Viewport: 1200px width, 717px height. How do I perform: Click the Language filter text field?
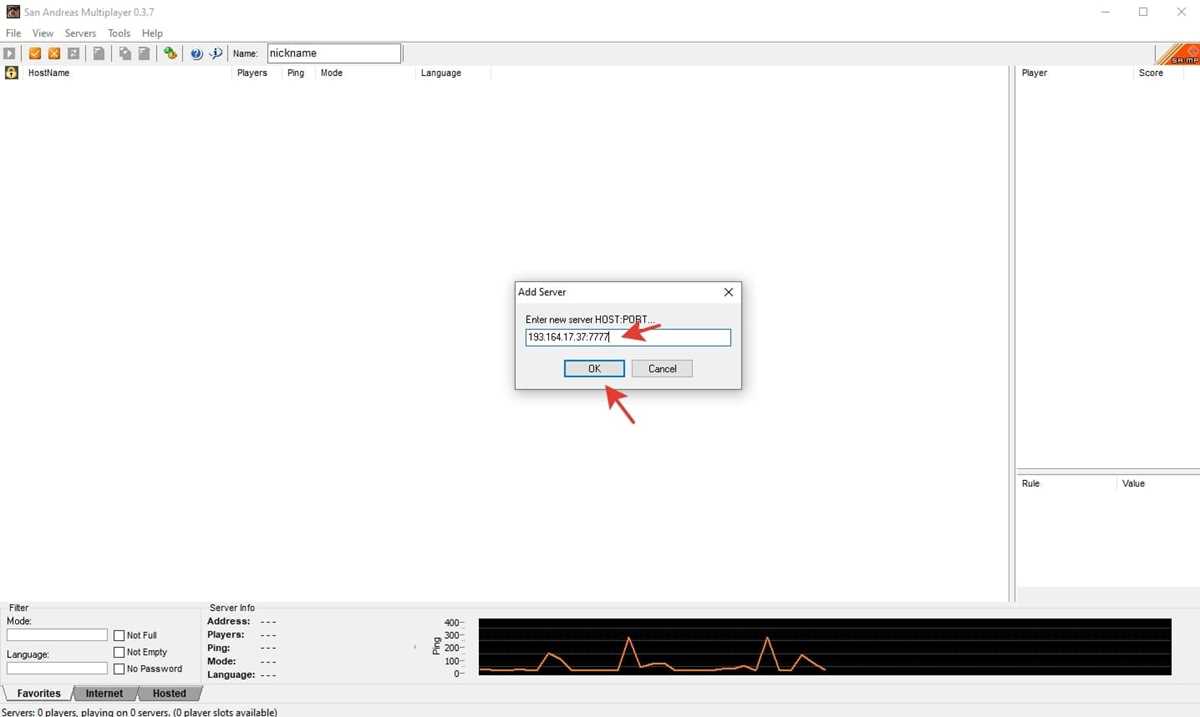pyautogui.click(x=57, y=668)
